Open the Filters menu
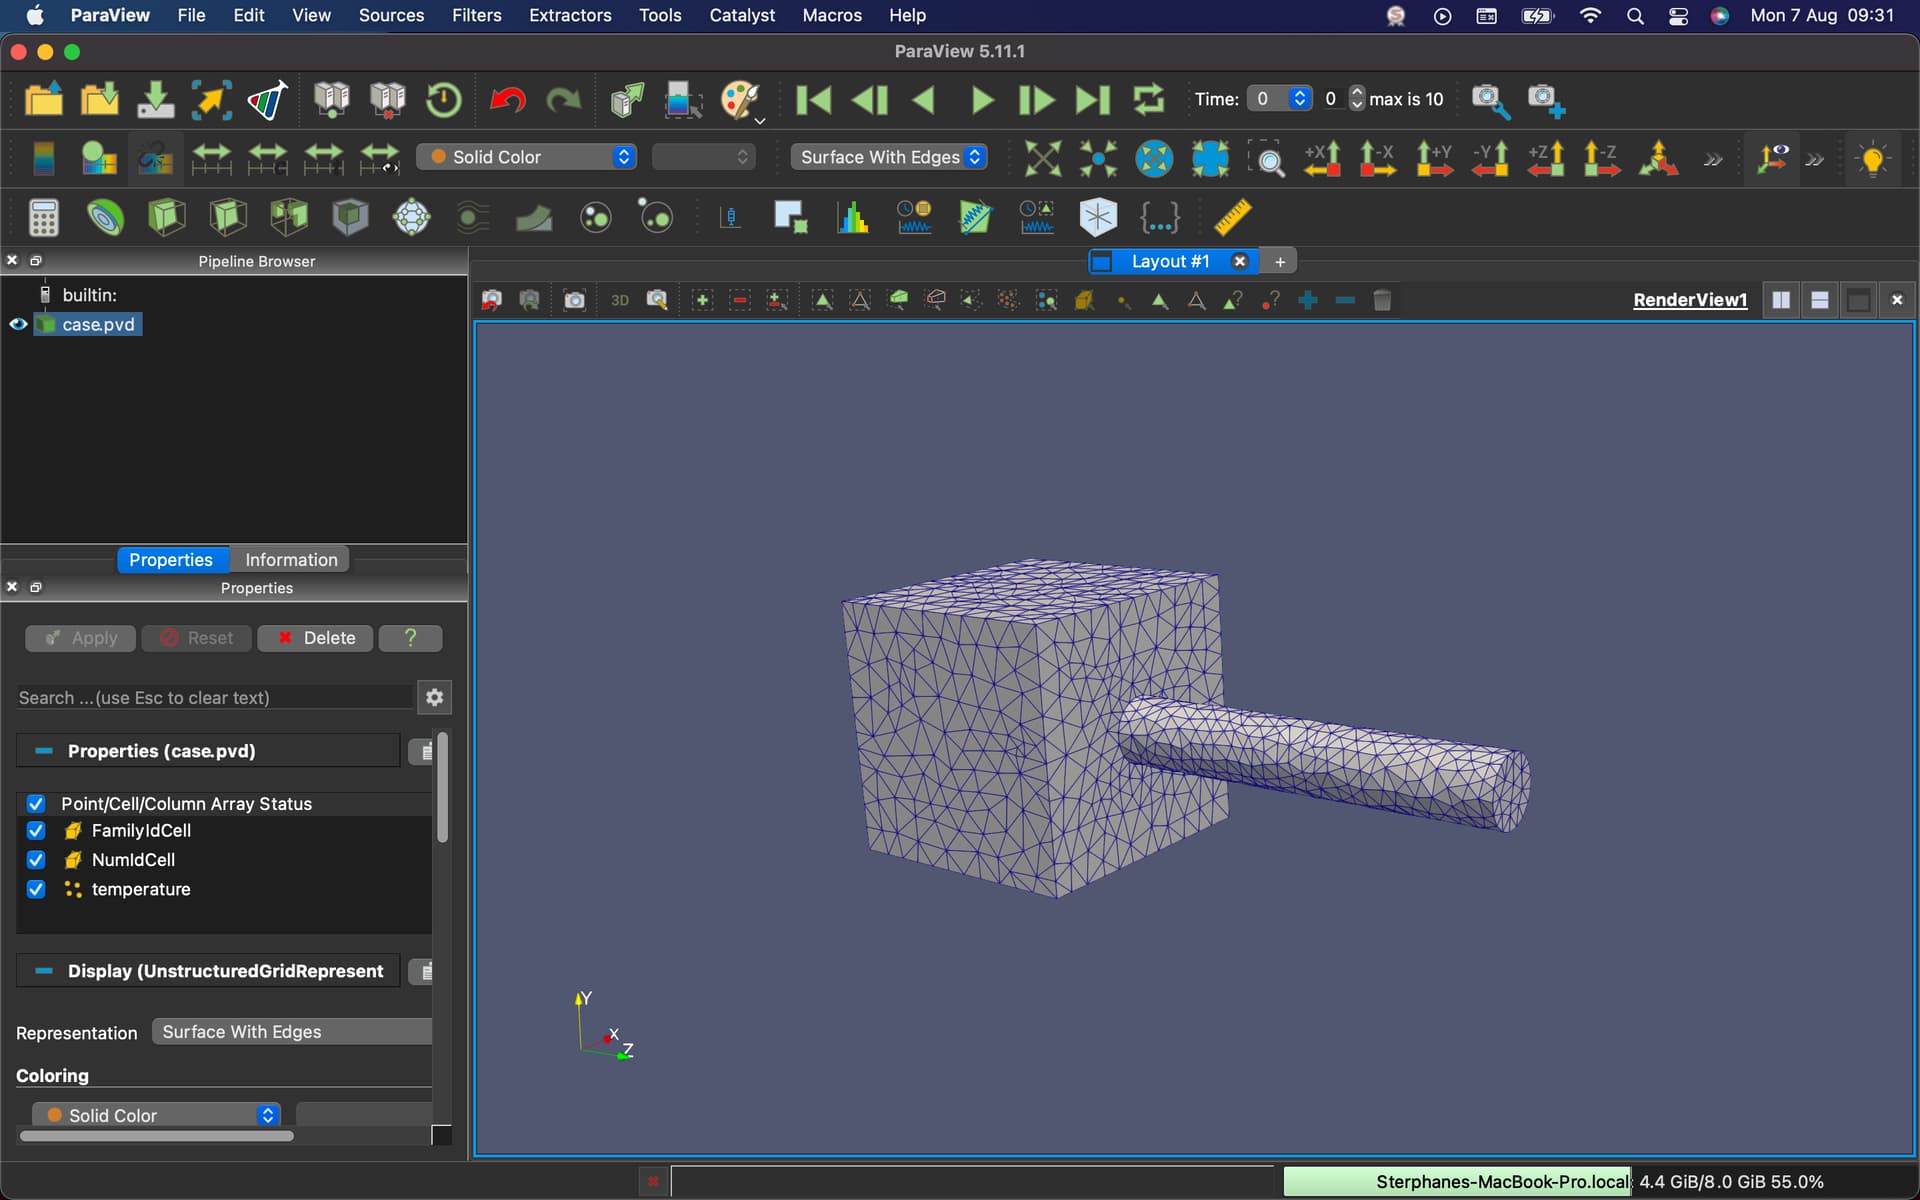The width and height of the screenshot is (1920, 1200). pos(476,15)
